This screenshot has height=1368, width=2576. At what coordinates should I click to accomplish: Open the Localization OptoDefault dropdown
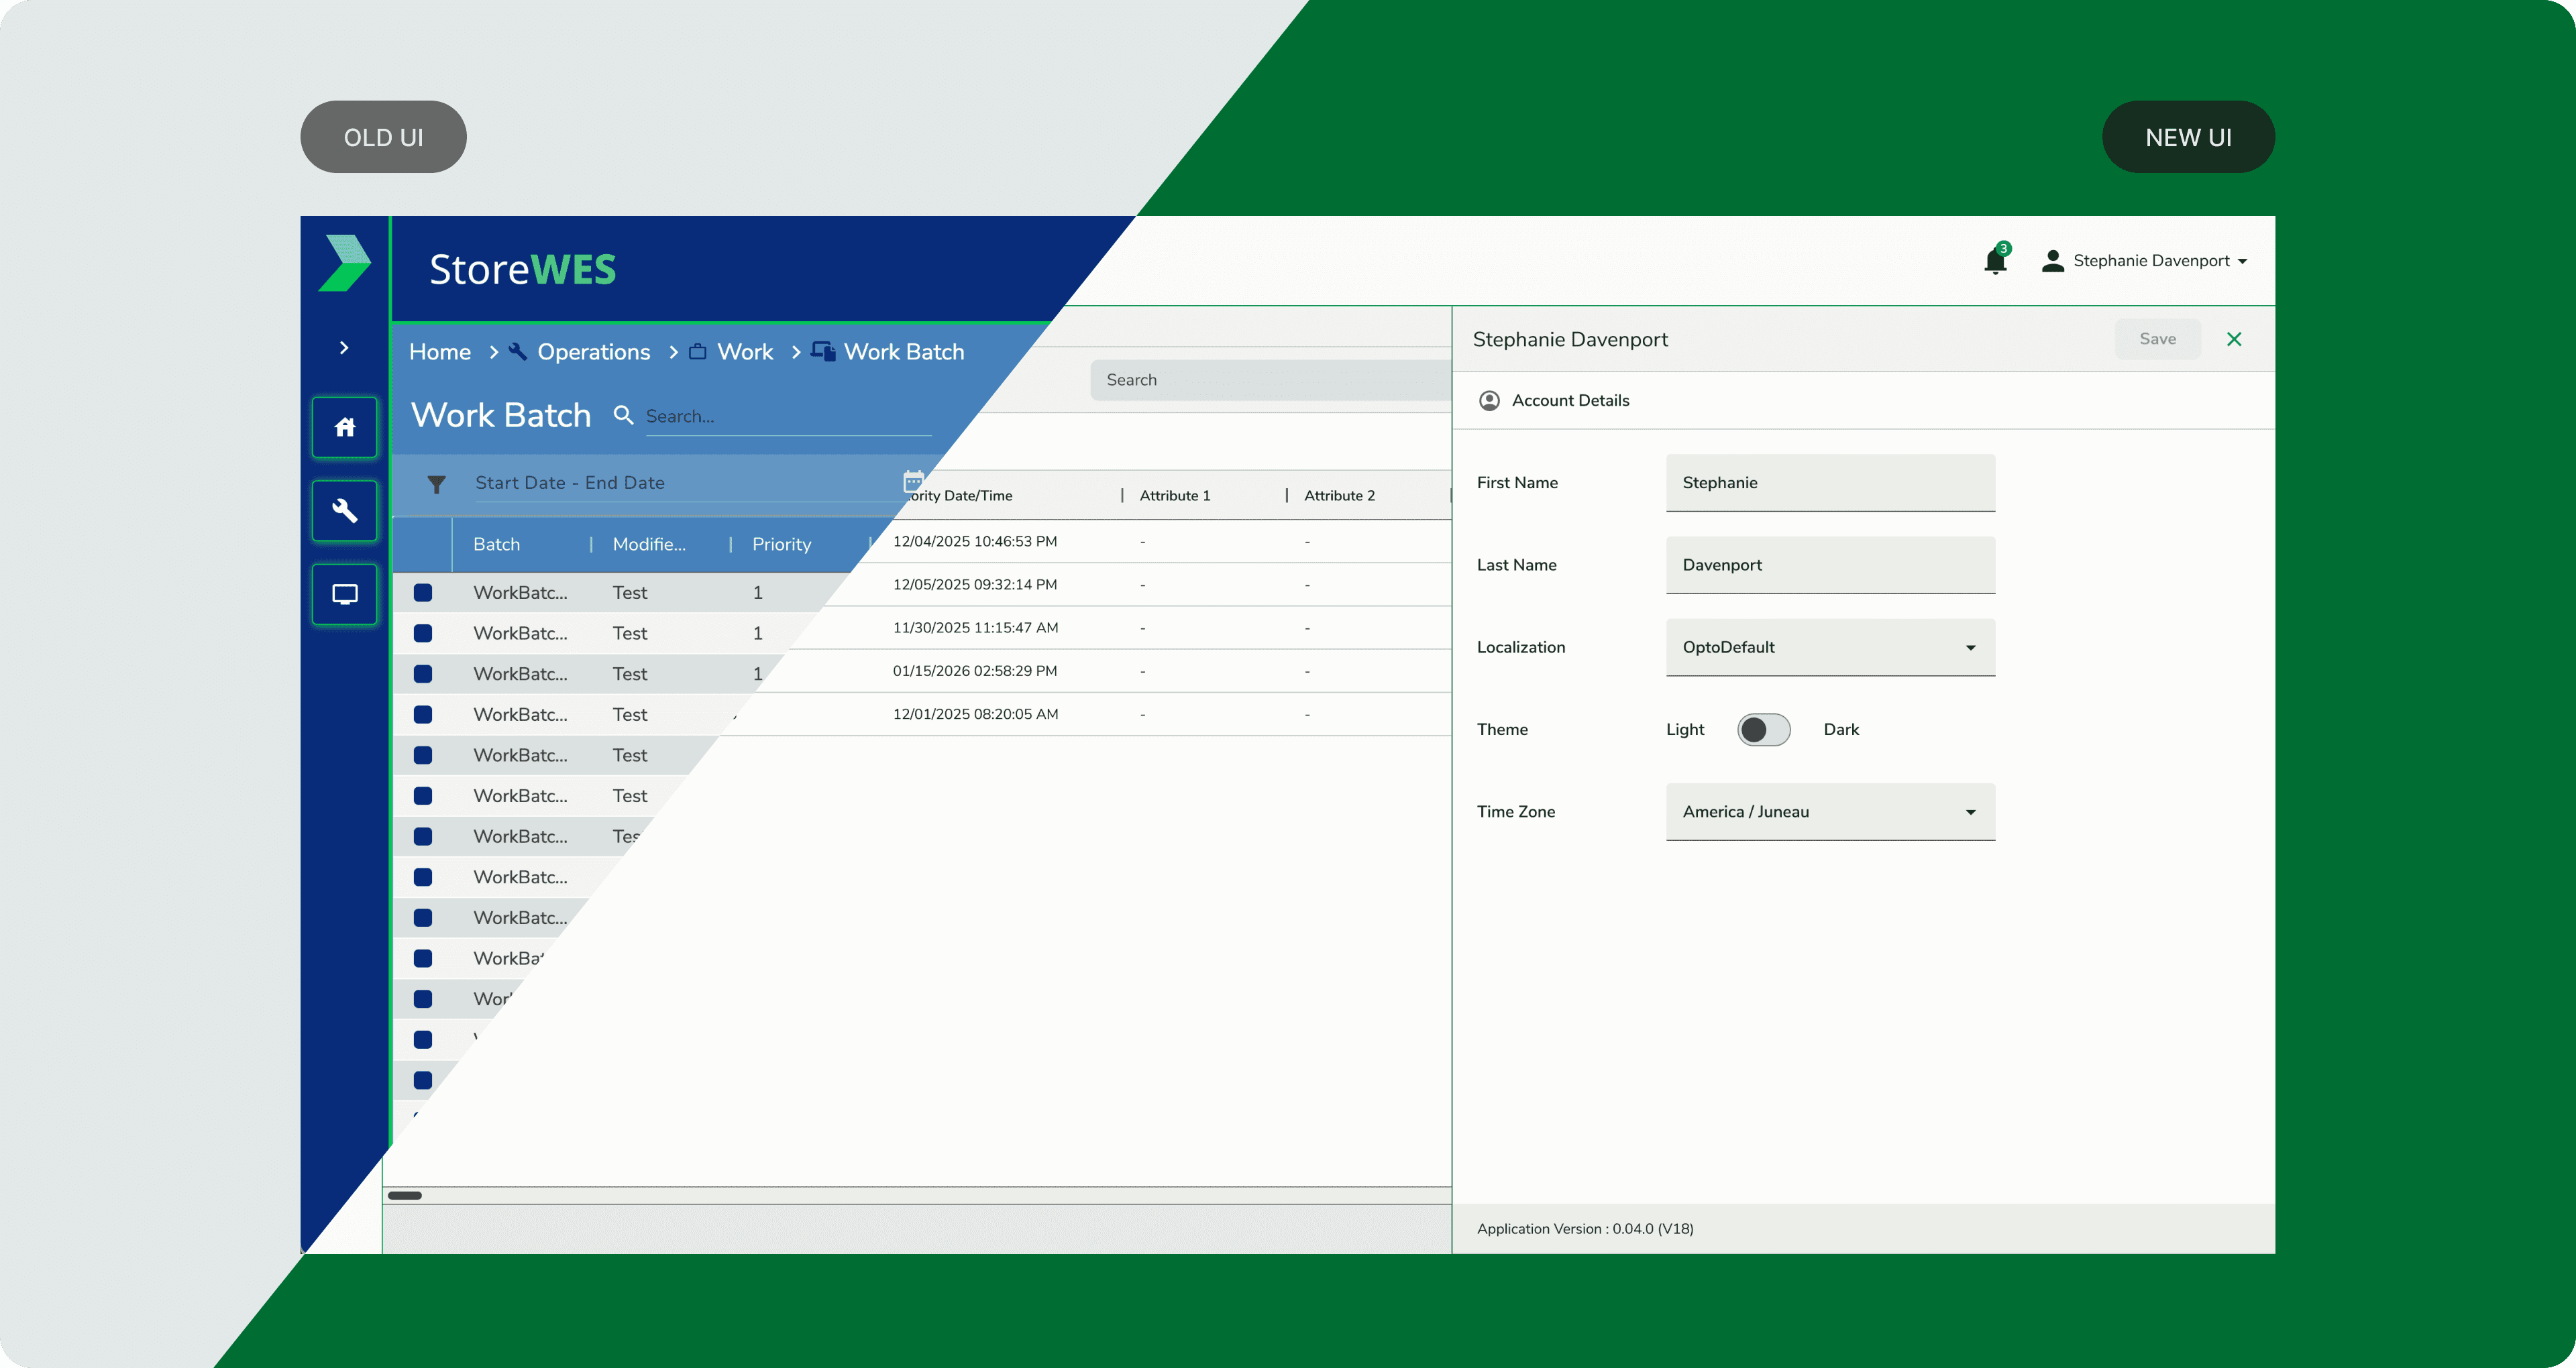point(1830,648)
